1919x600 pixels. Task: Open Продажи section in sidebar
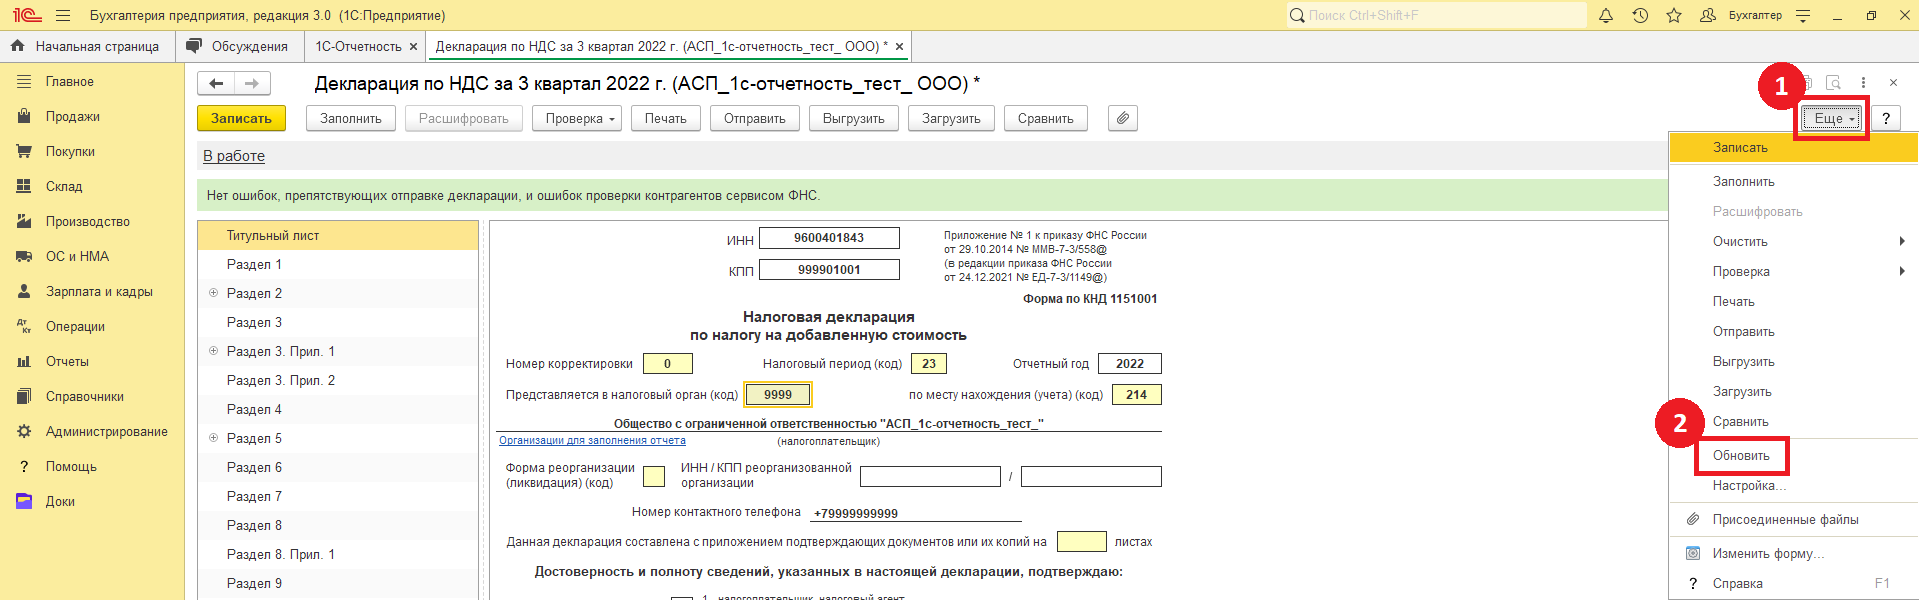click(92, 116)
